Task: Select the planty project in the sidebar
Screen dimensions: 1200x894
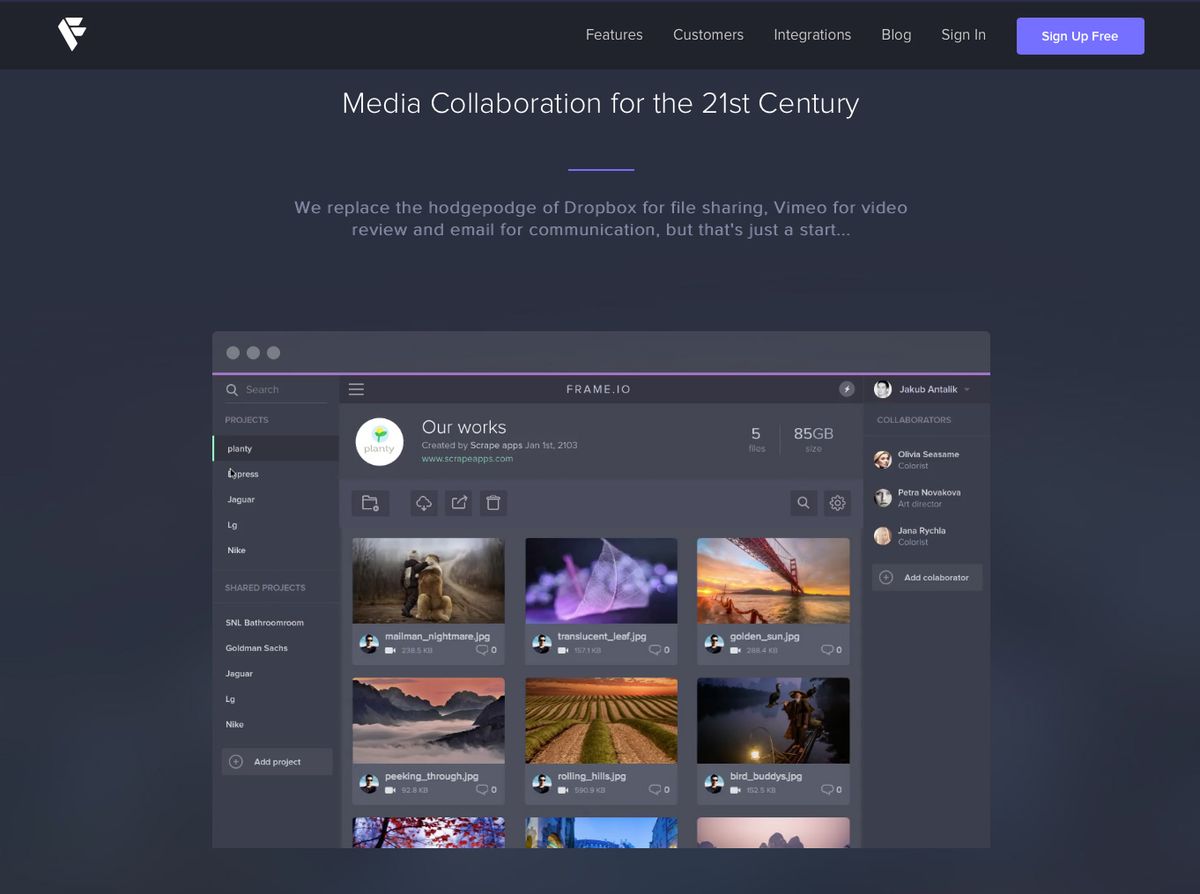Action: 239,448
